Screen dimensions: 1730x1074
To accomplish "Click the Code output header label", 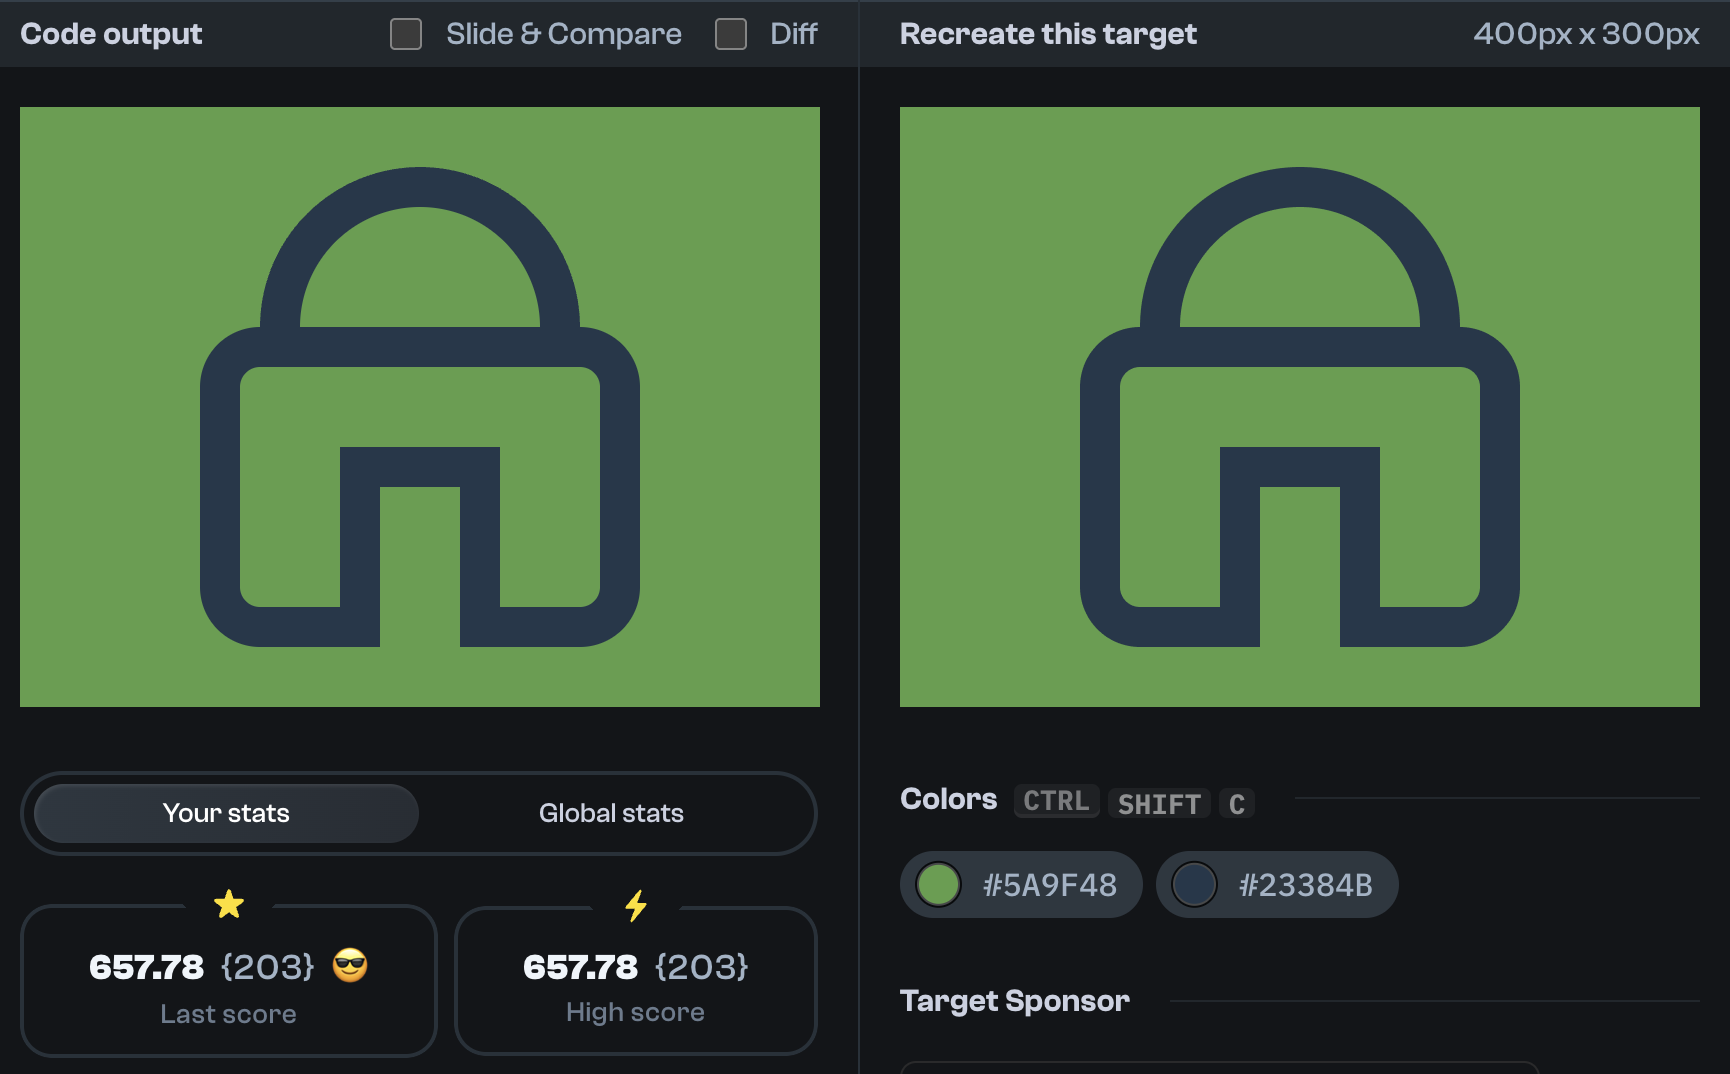I will pos(111,33).
